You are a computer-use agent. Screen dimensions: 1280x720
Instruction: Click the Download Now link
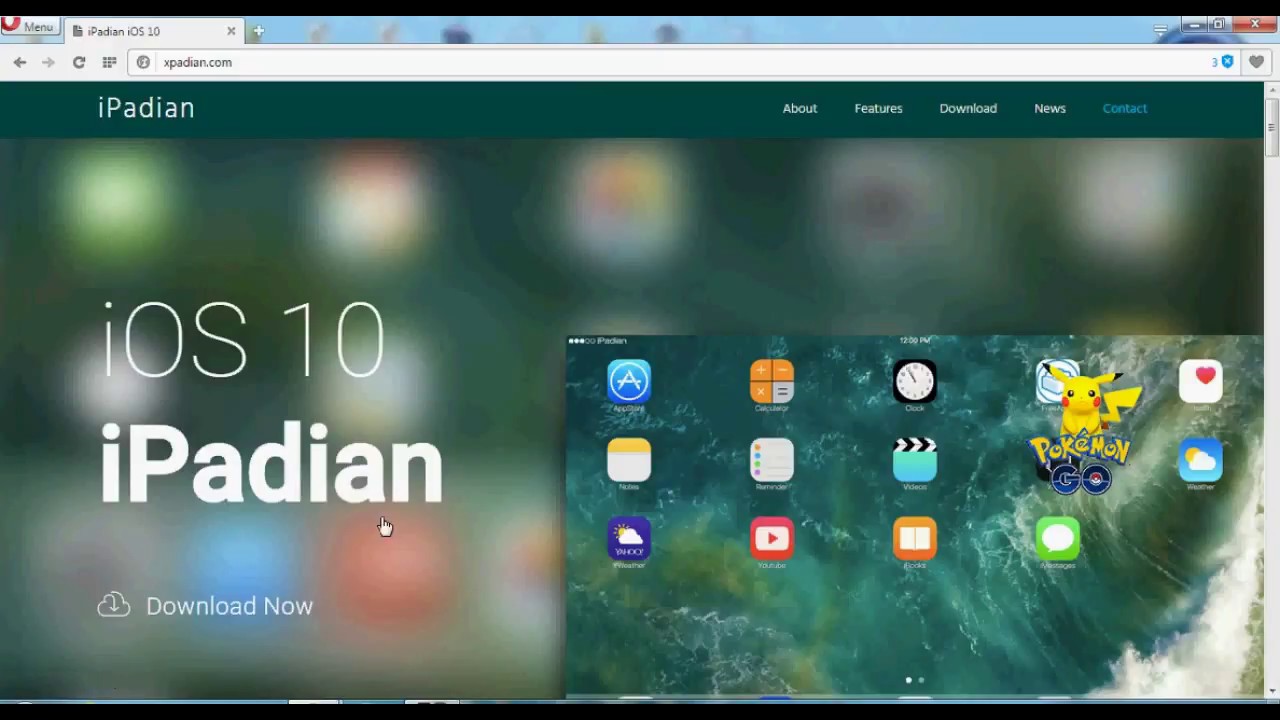click(x=229, y=606)
